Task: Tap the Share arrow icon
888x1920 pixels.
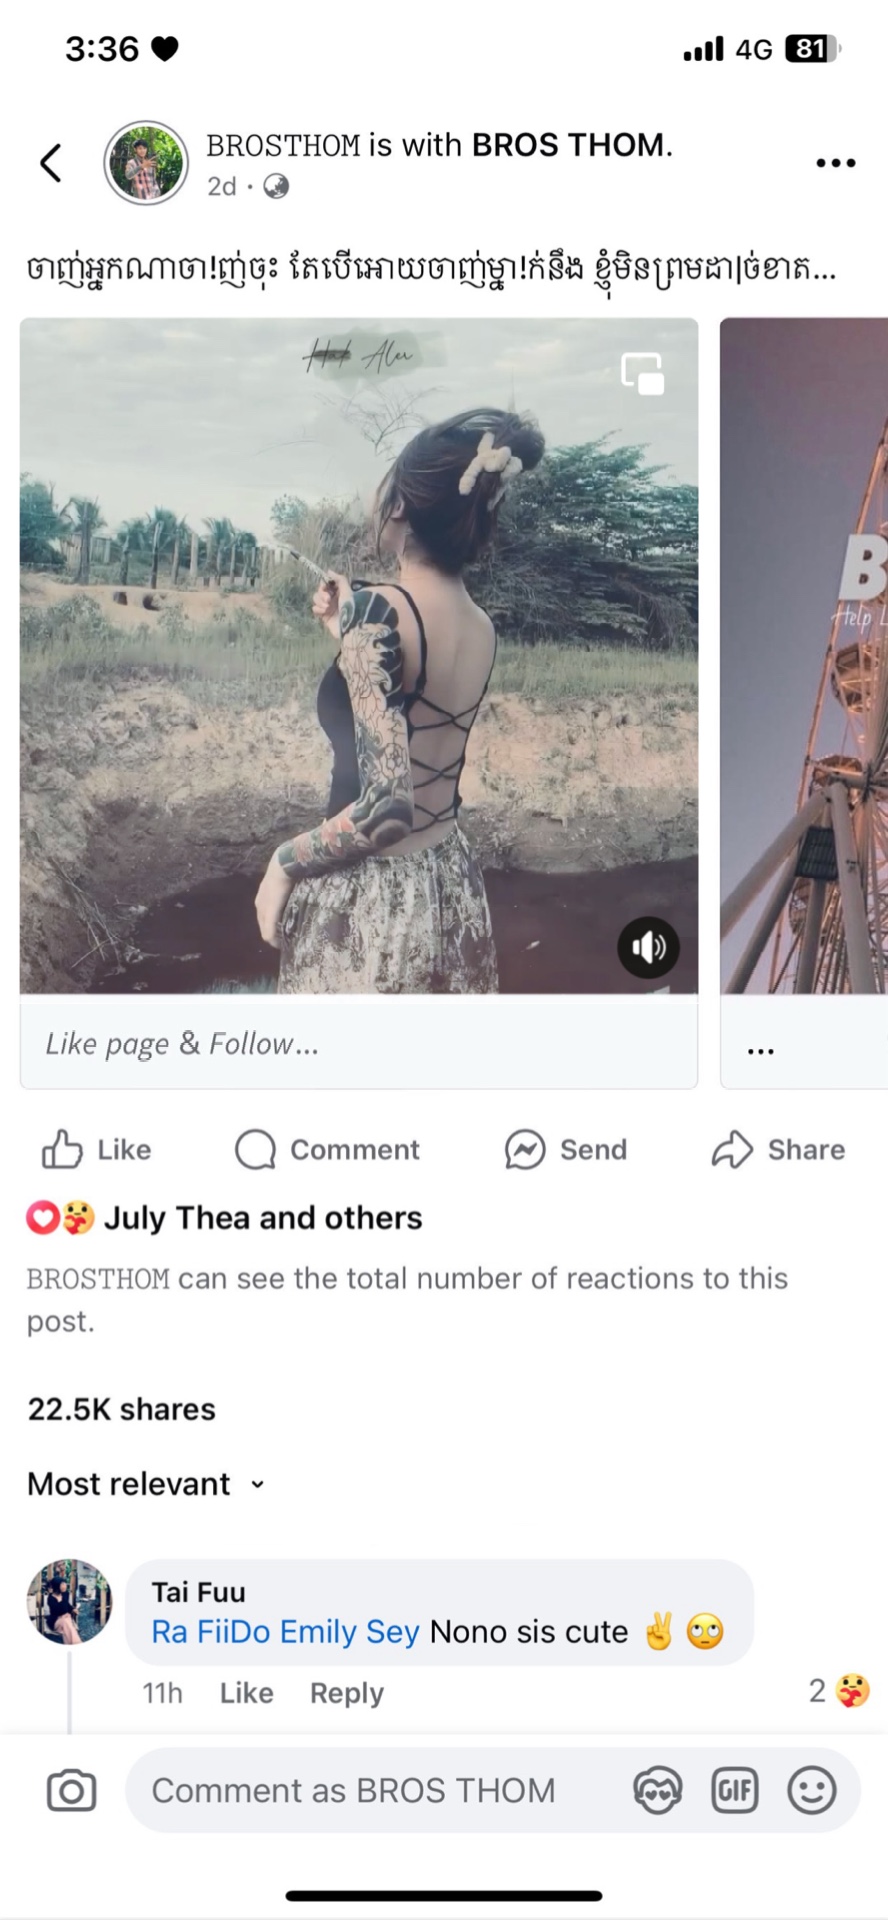Action: click(x=732, y=1150)
